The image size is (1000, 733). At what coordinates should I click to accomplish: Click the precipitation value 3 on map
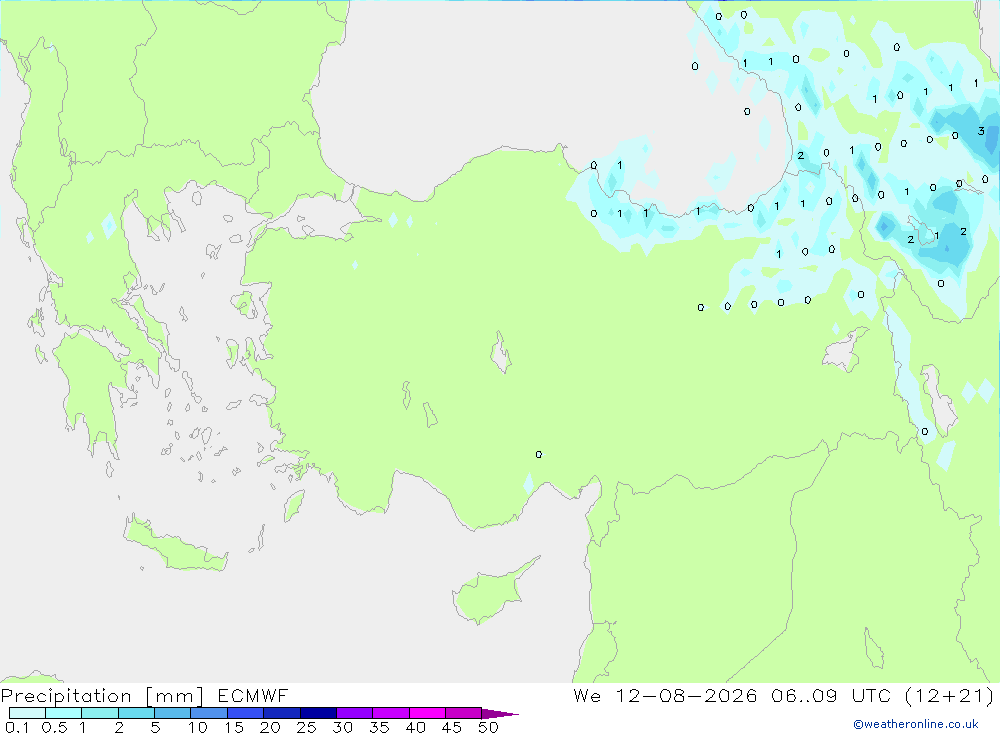[x=981, y=131]
